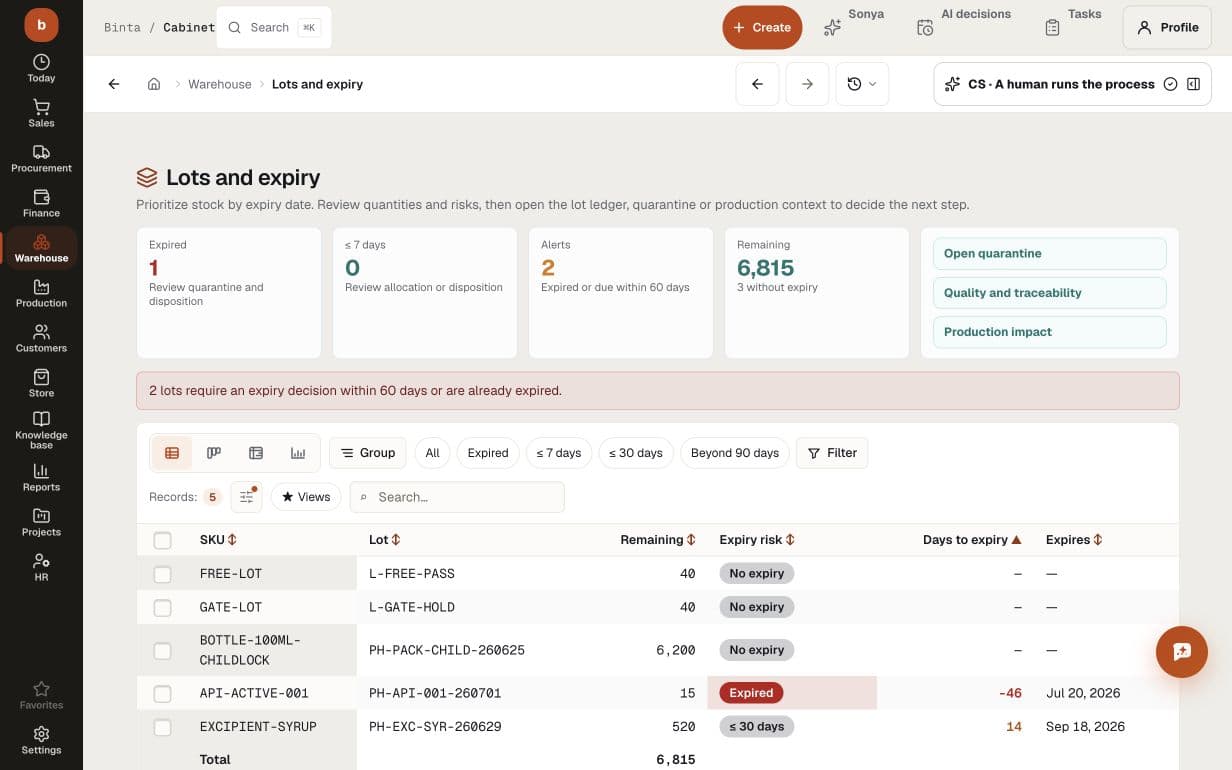
Task: Sort by Lot column
Action: click(x=384, y=540)
